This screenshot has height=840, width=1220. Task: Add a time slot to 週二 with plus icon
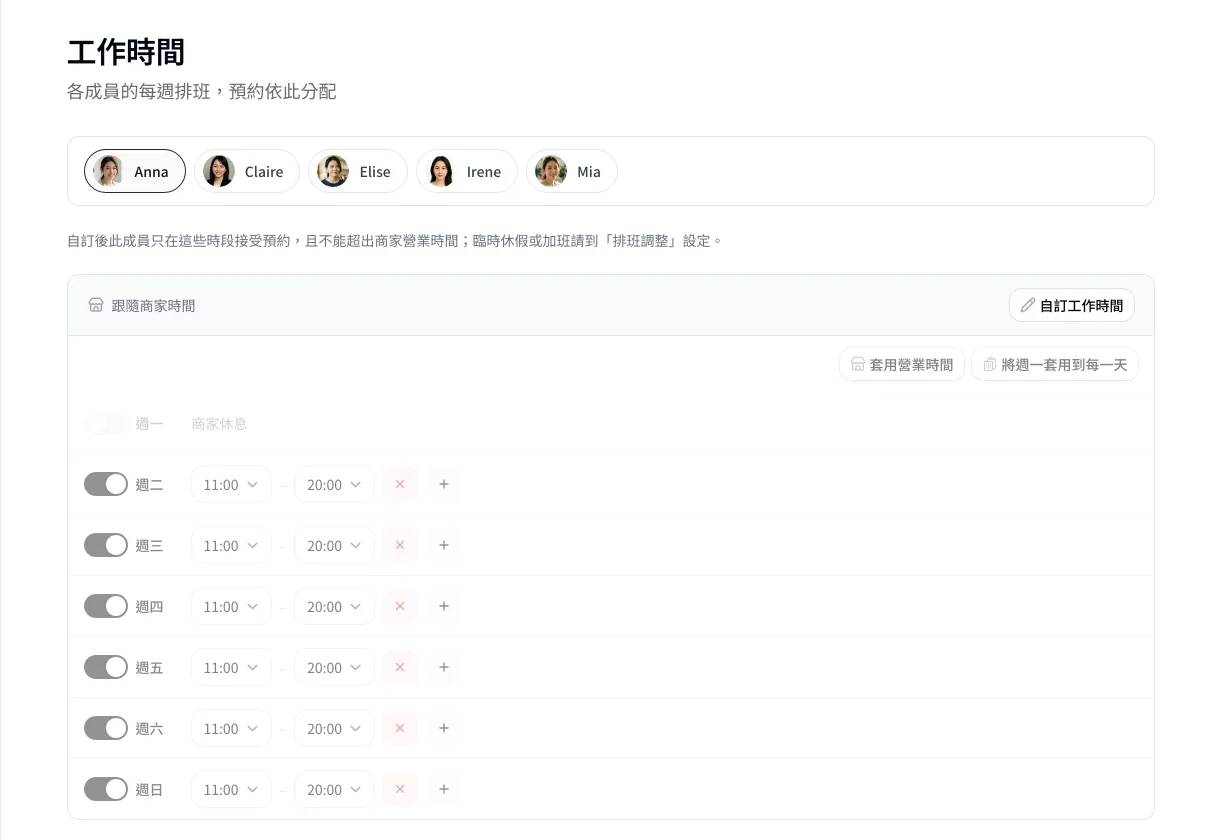pyautogui.click(x=444, y=484)
